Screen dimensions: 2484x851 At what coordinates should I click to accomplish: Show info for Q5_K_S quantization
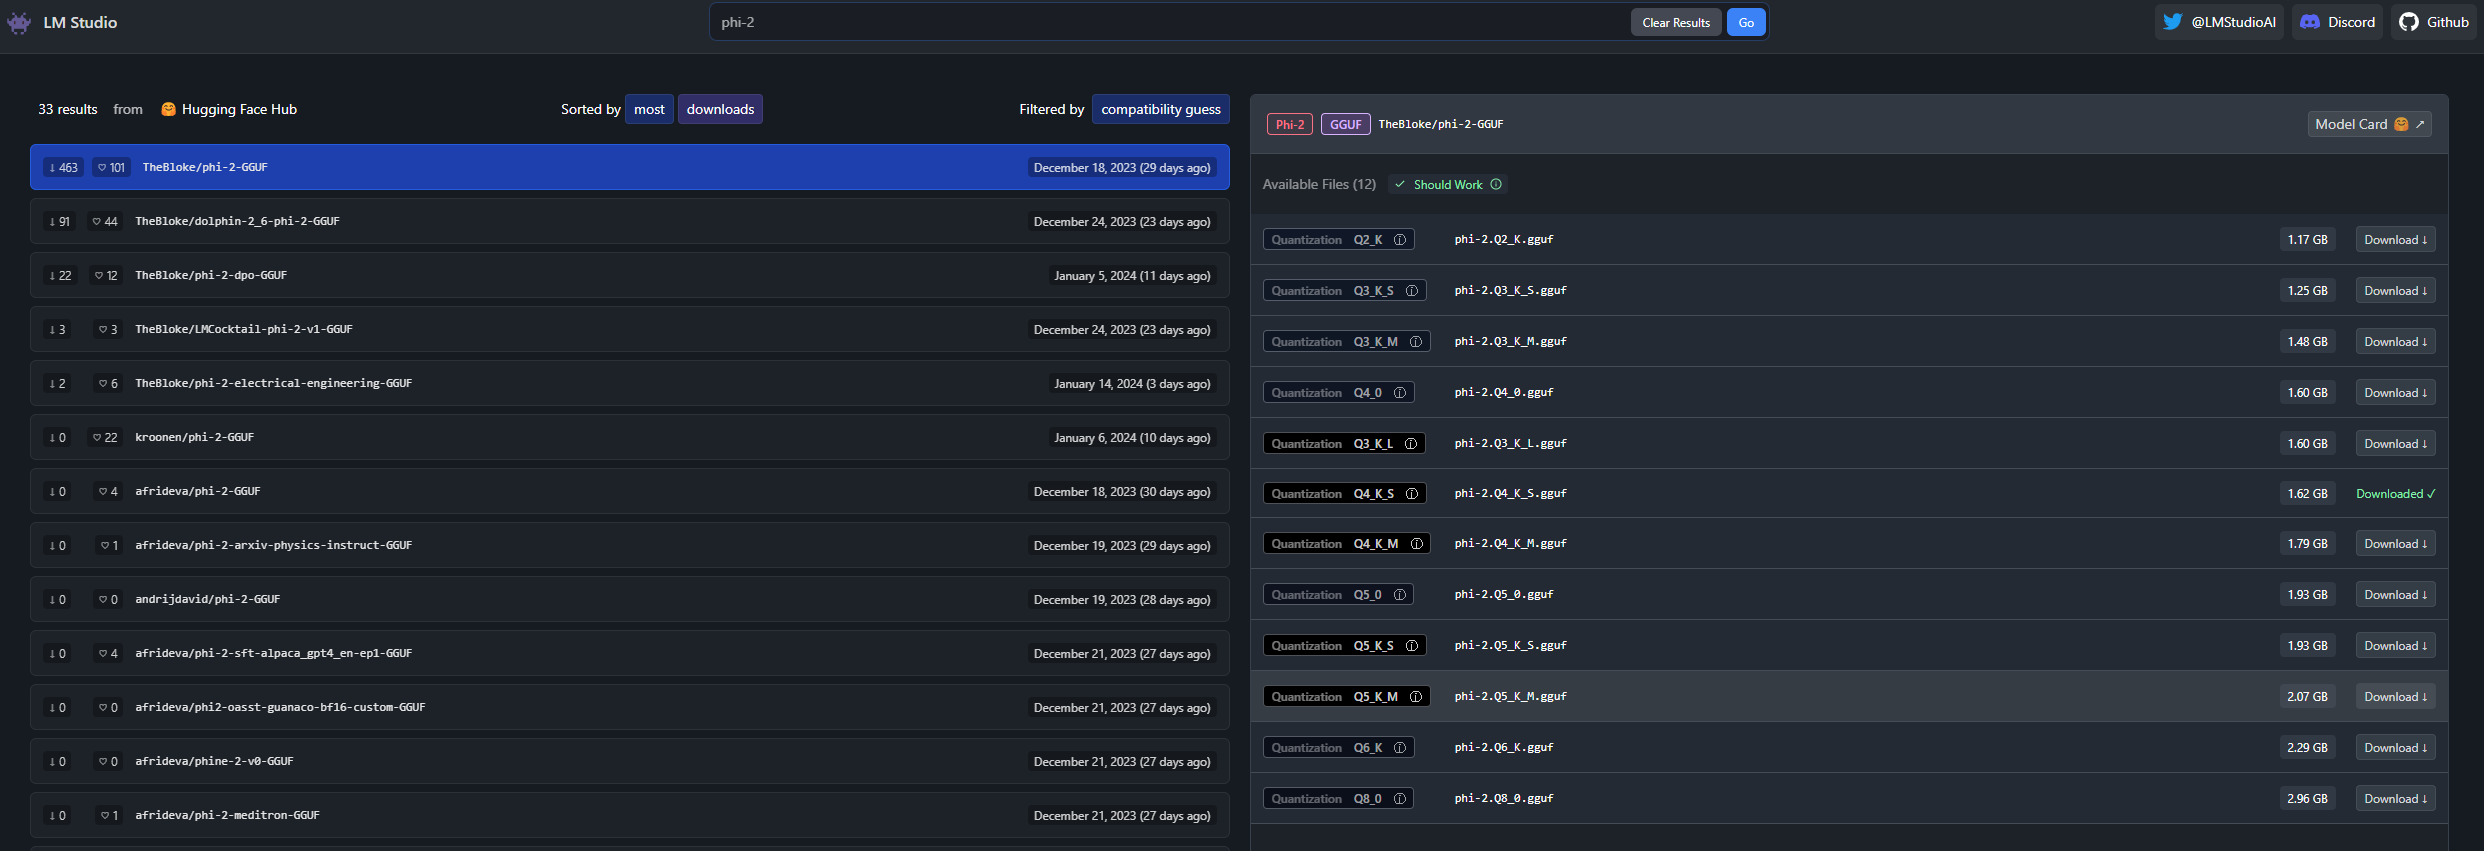(1412, 646)
